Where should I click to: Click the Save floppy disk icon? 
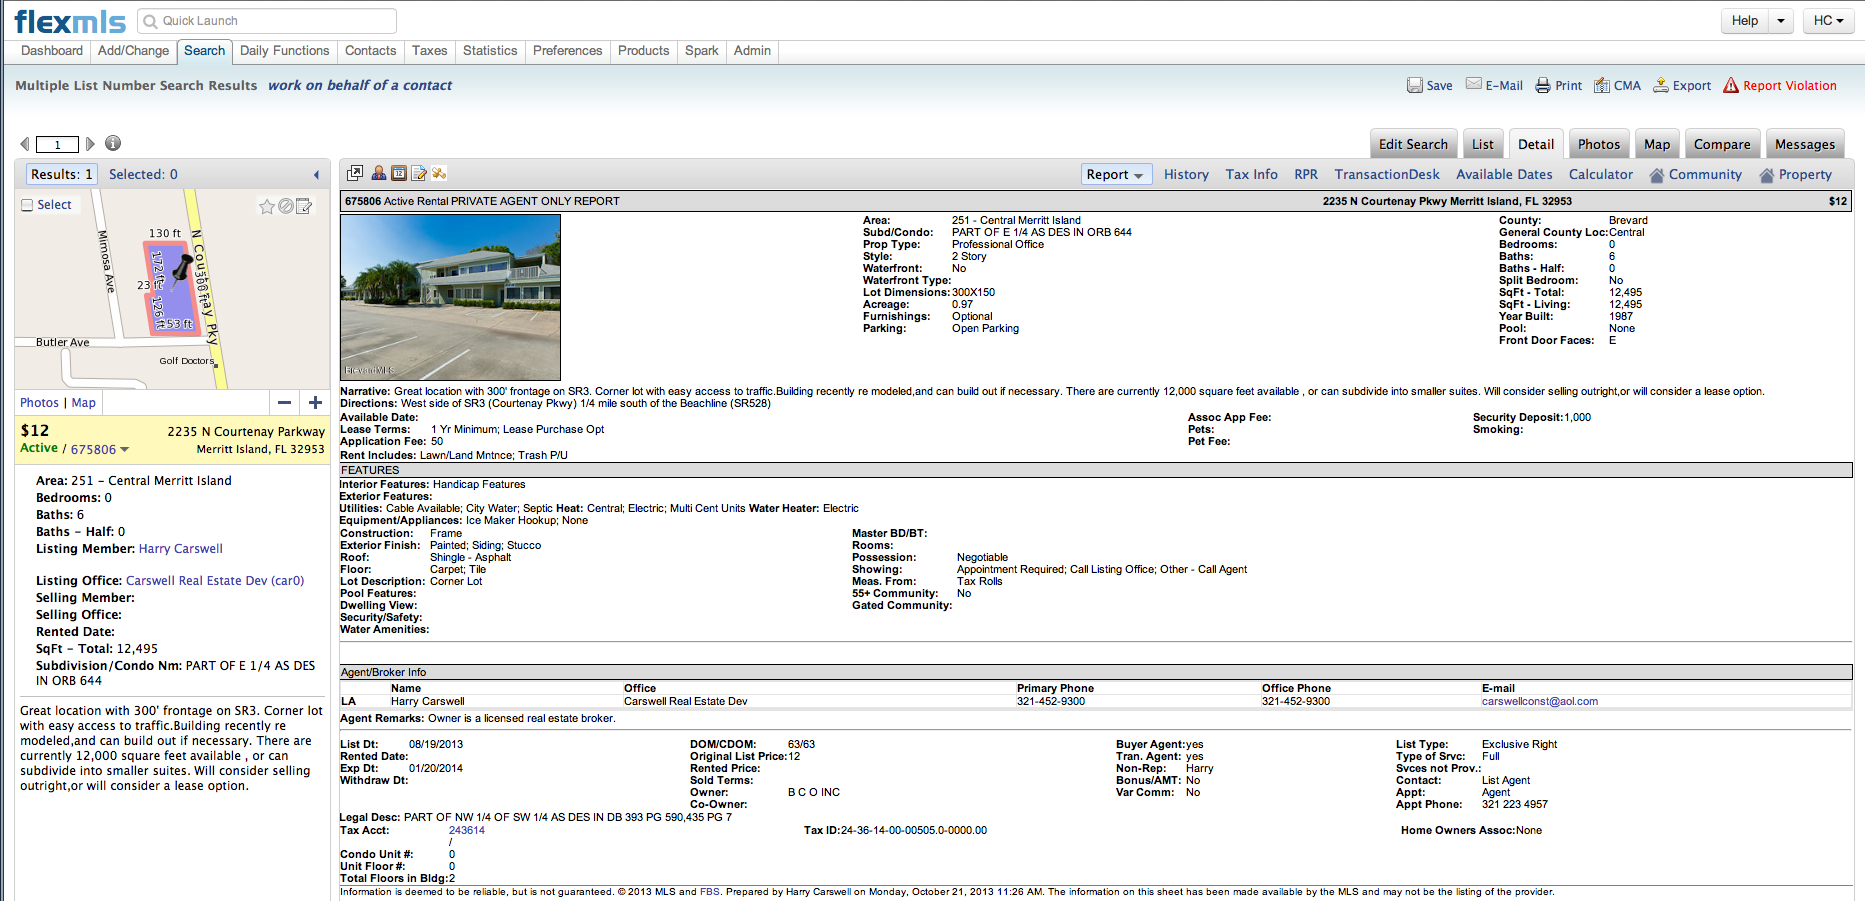click(x=1414, y=86)
